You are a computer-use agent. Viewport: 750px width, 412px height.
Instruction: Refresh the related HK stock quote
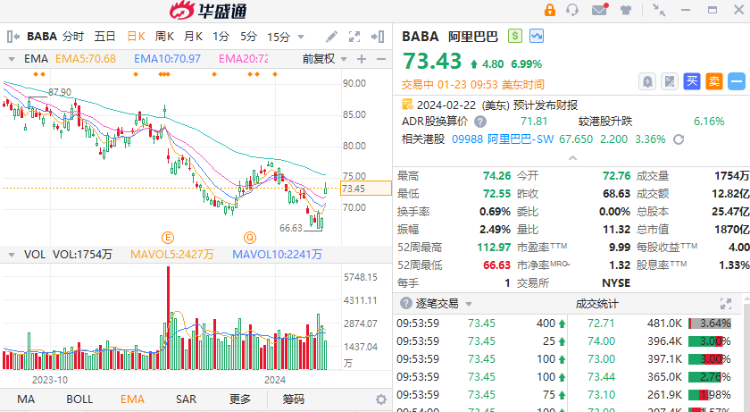(678, 139)
